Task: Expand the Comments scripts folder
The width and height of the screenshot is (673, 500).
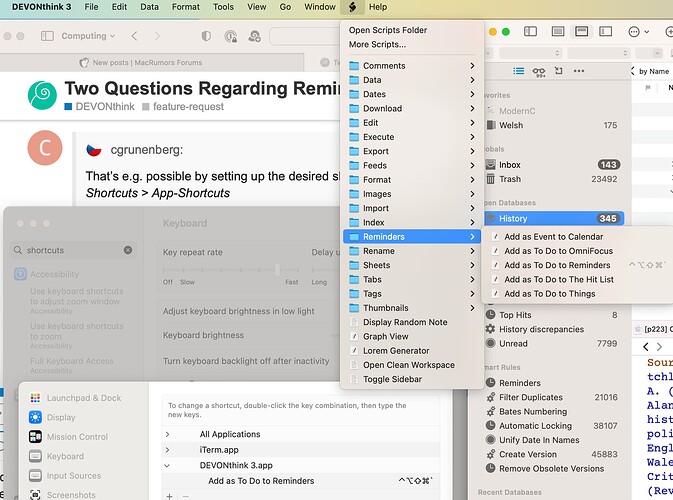Action: click(x=412, y=66)
